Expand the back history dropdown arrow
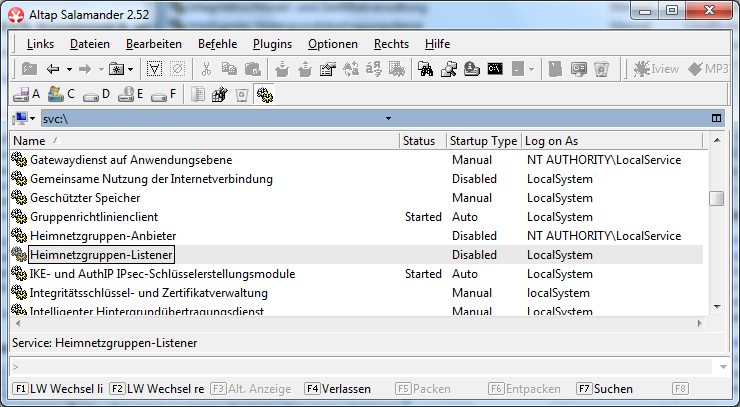The width and height of the screenshot is (740, 407). (68, 69)
